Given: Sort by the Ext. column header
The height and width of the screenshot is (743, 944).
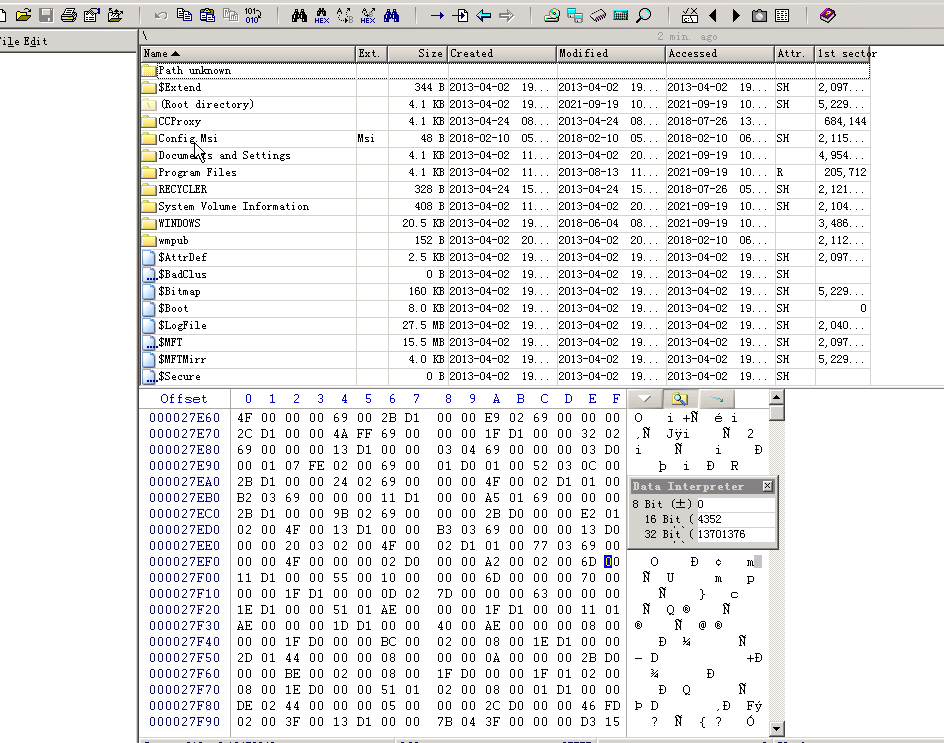Looking at the screenshot, I should click(x=371, y=54).
